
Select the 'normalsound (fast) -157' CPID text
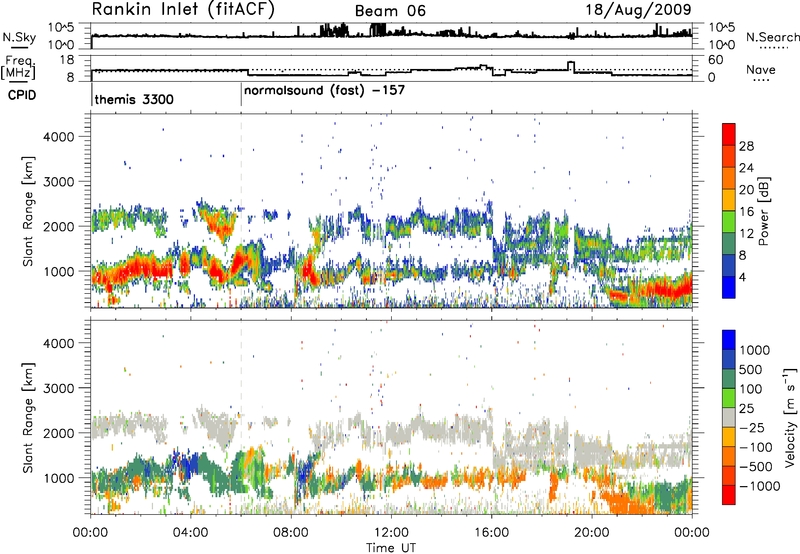pos(324,91)
